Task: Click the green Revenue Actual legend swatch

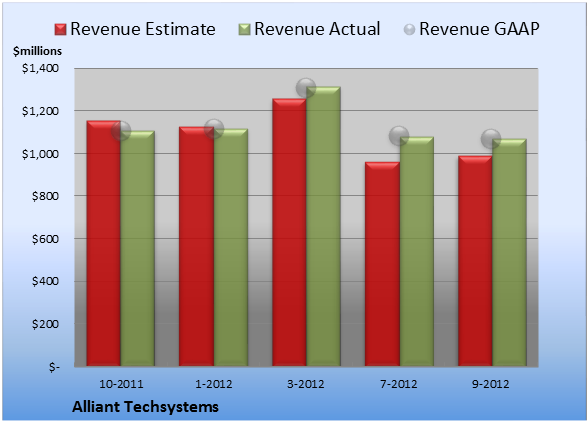Action: (244, 30)
